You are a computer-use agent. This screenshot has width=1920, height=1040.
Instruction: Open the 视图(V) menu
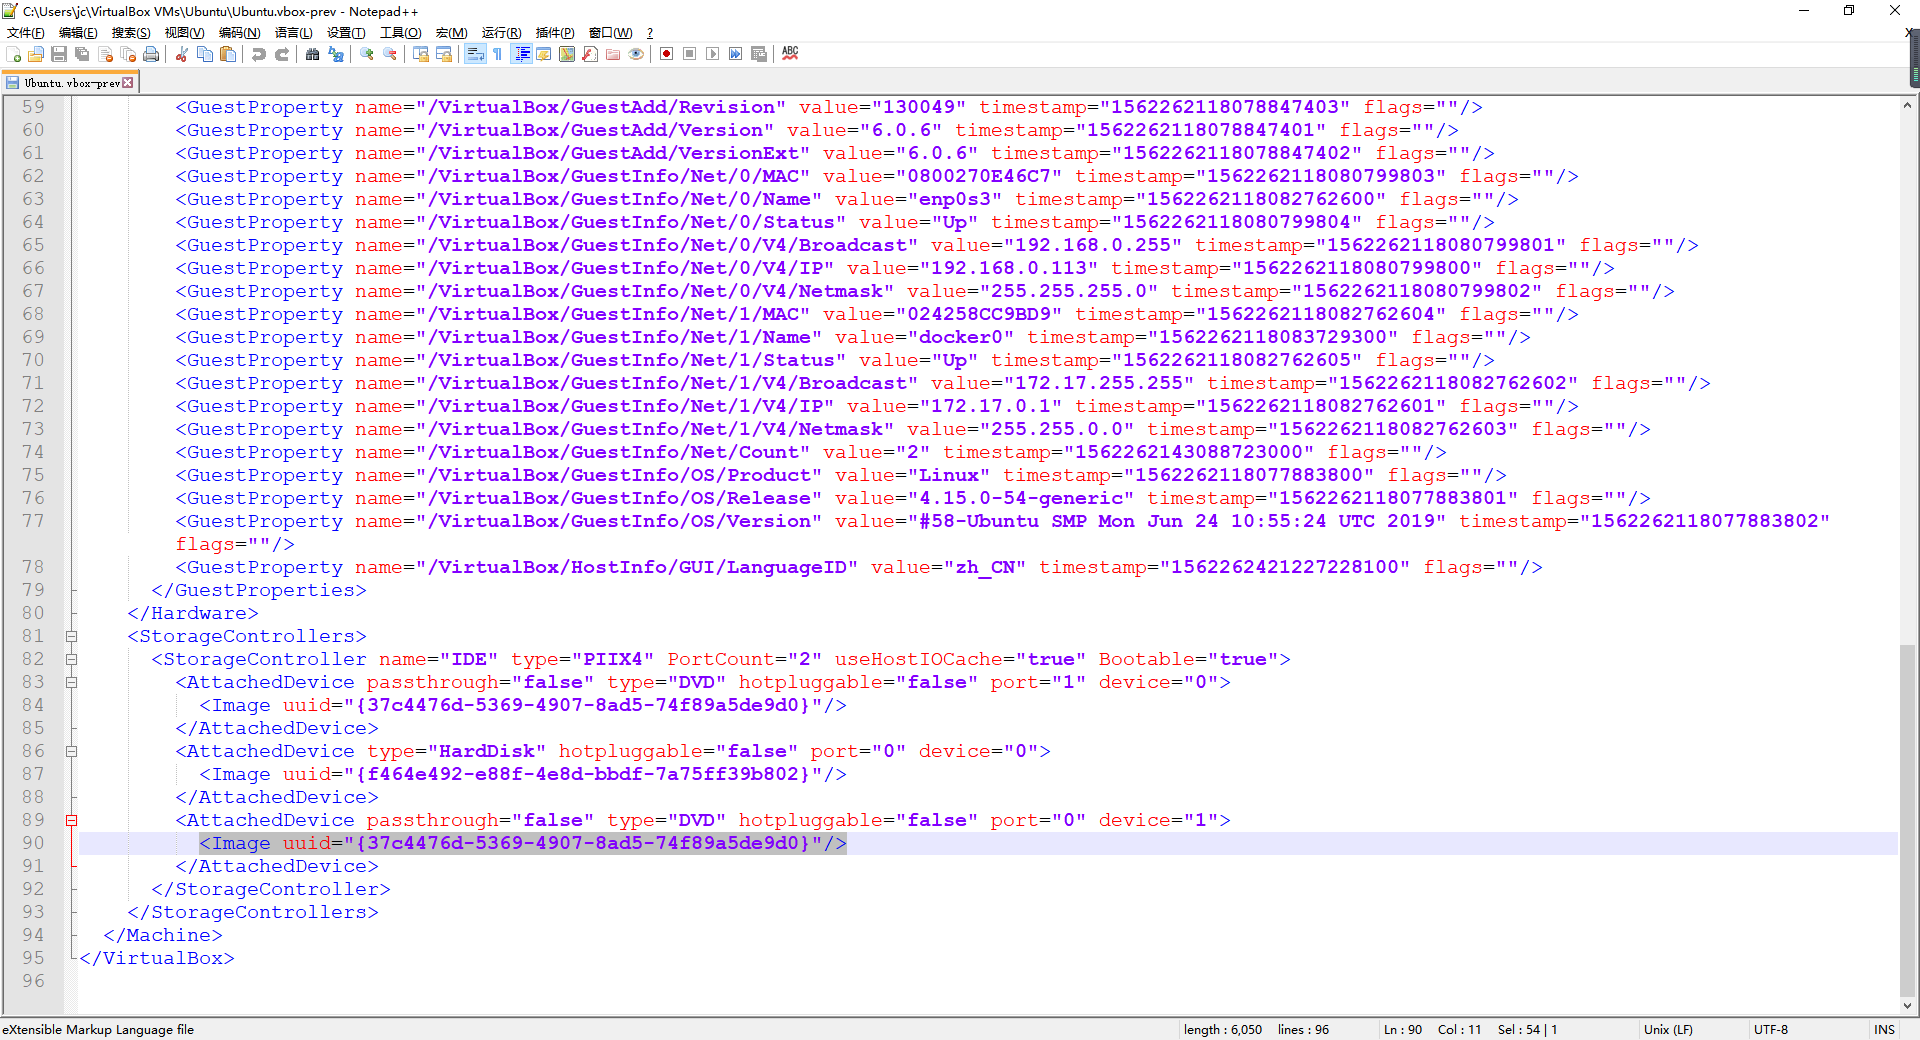click(x=185, y=33)
